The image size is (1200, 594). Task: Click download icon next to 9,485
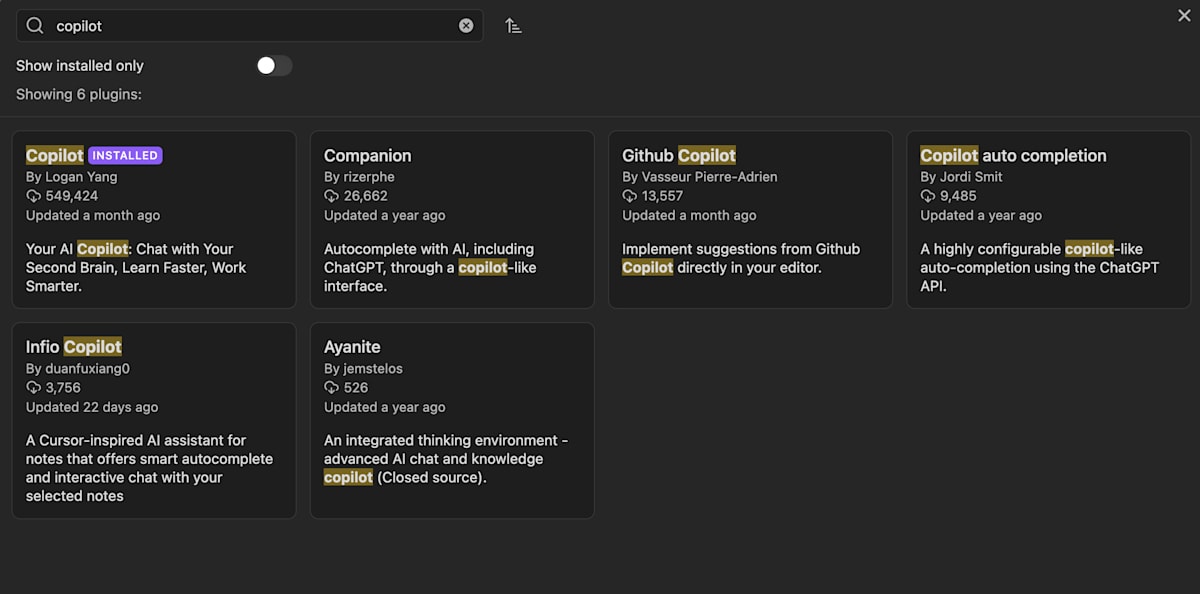pos(928,196)
